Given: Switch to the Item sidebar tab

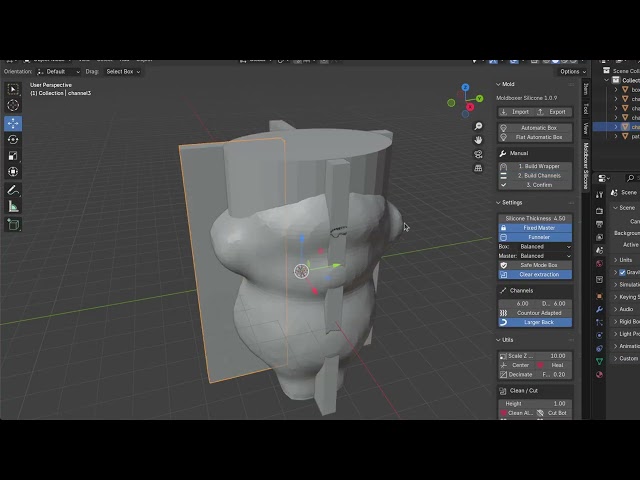Looking at the screenshot, I should click(x=586, y=89).
